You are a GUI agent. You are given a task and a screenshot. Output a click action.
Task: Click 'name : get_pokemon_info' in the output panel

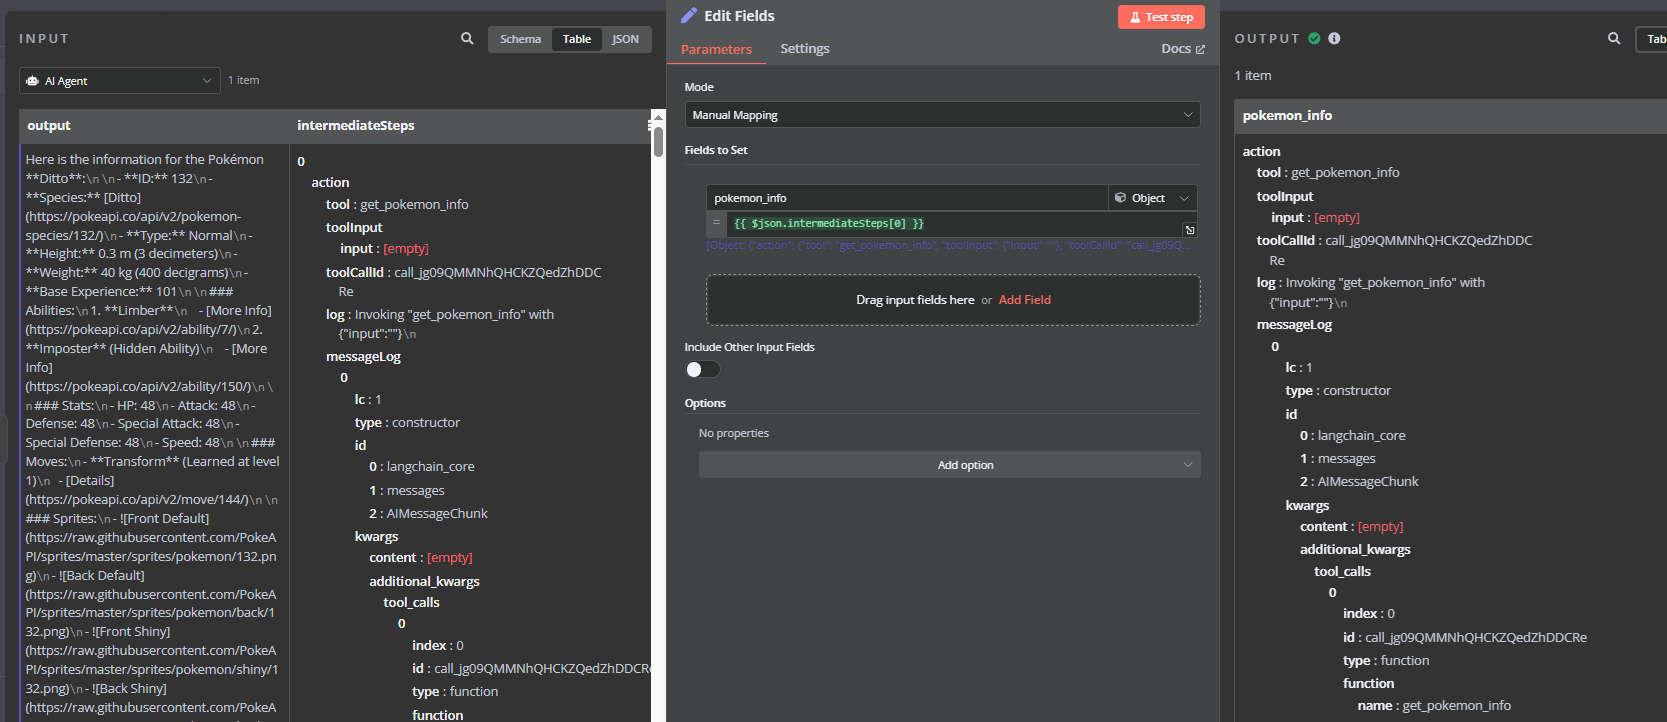tap(1434, 706)
